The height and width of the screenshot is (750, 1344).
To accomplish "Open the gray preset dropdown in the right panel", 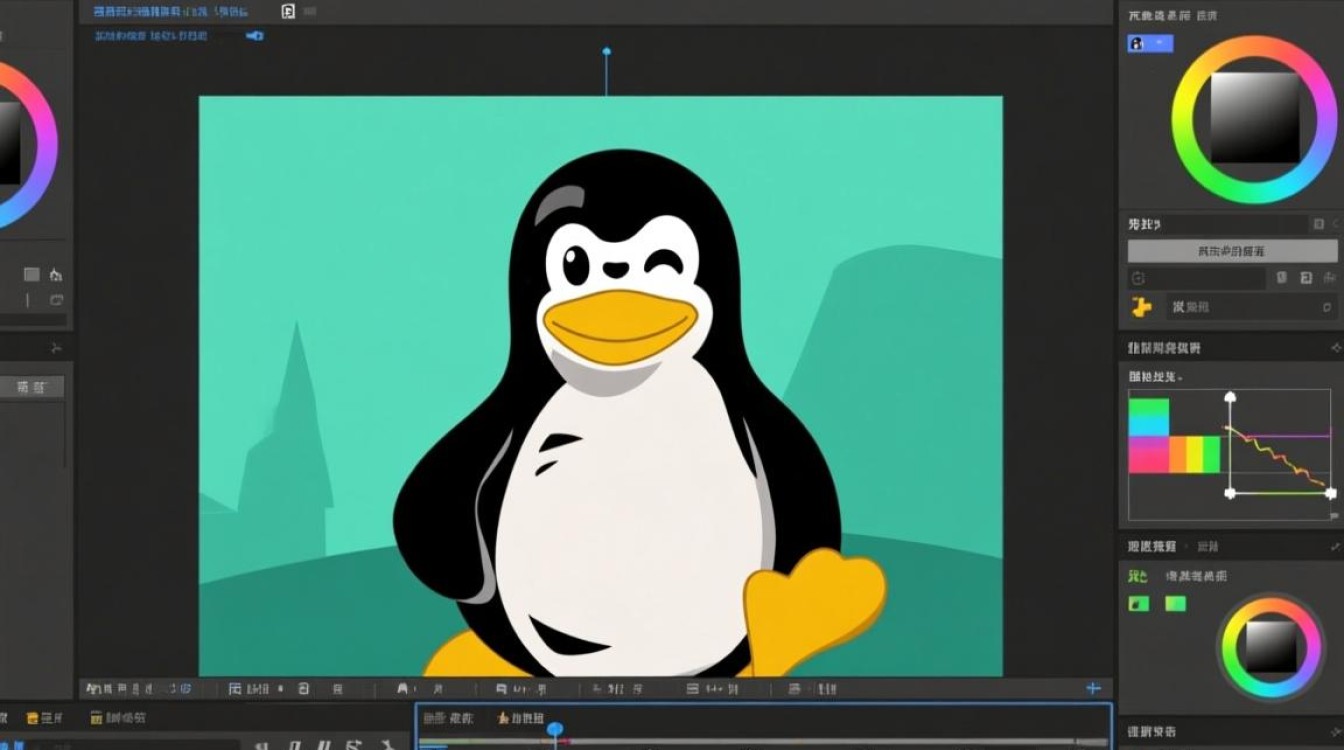I will click(1232, 250).
